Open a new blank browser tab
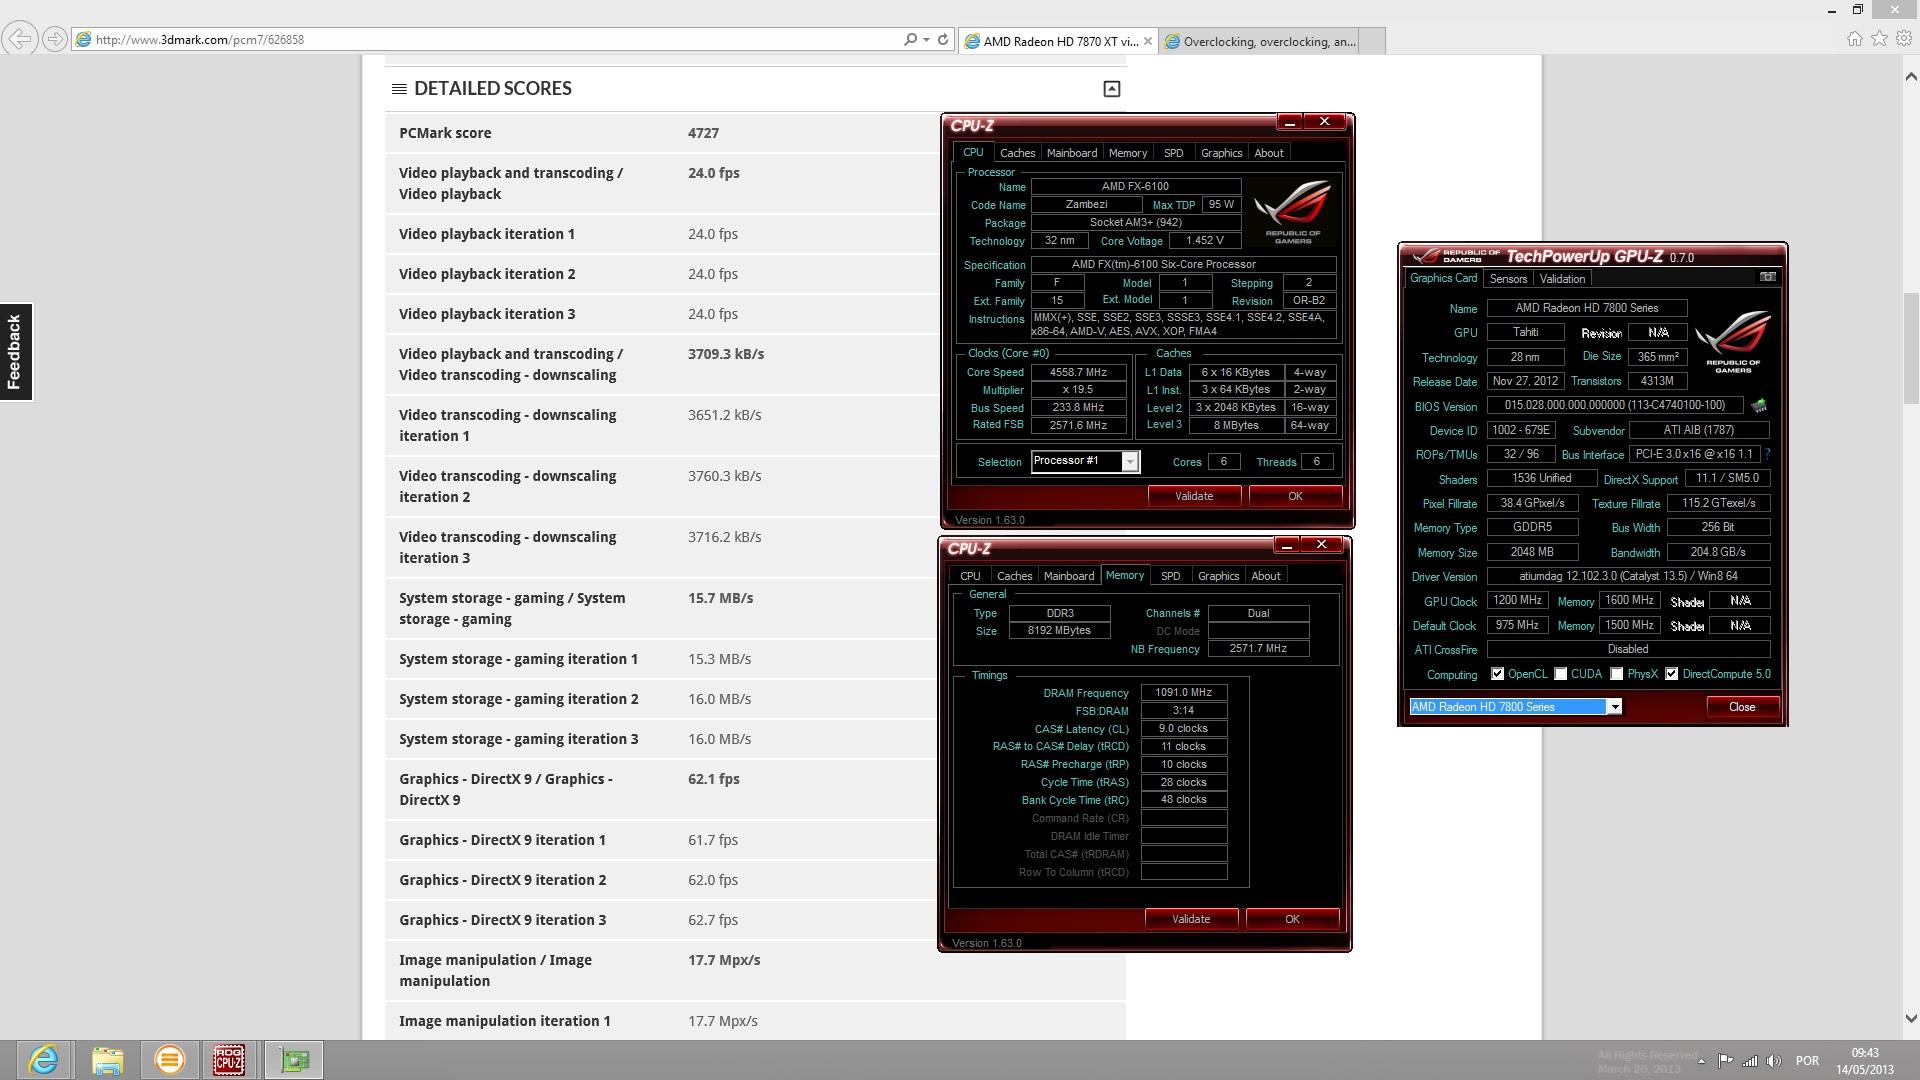This screenshot has height=1080, width=1920. [x=1372, y=41]
